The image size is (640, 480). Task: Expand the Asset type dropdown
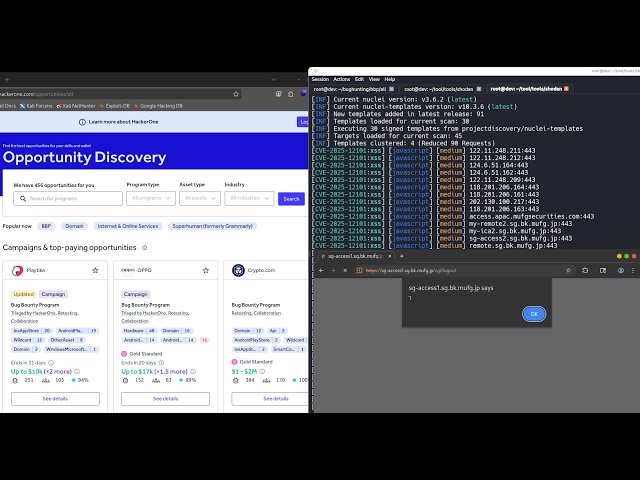[200, 198]
